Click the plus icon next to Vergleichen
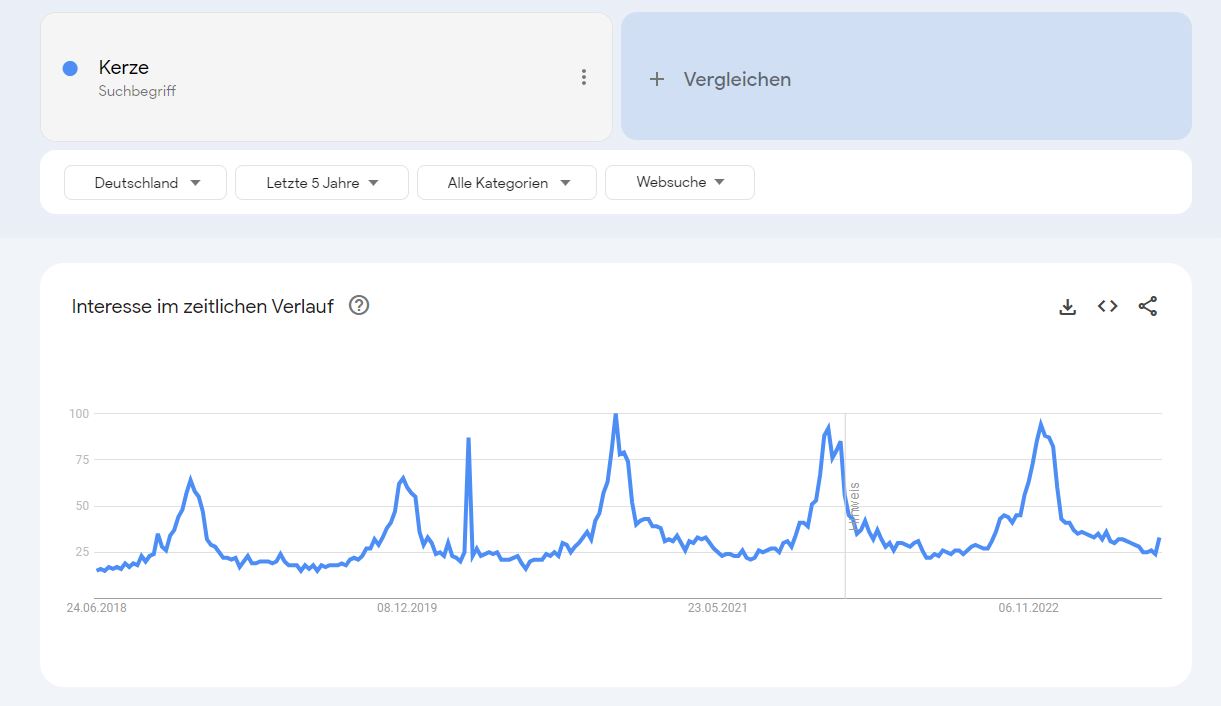The image size is (1221, 706). coord(656,79)
